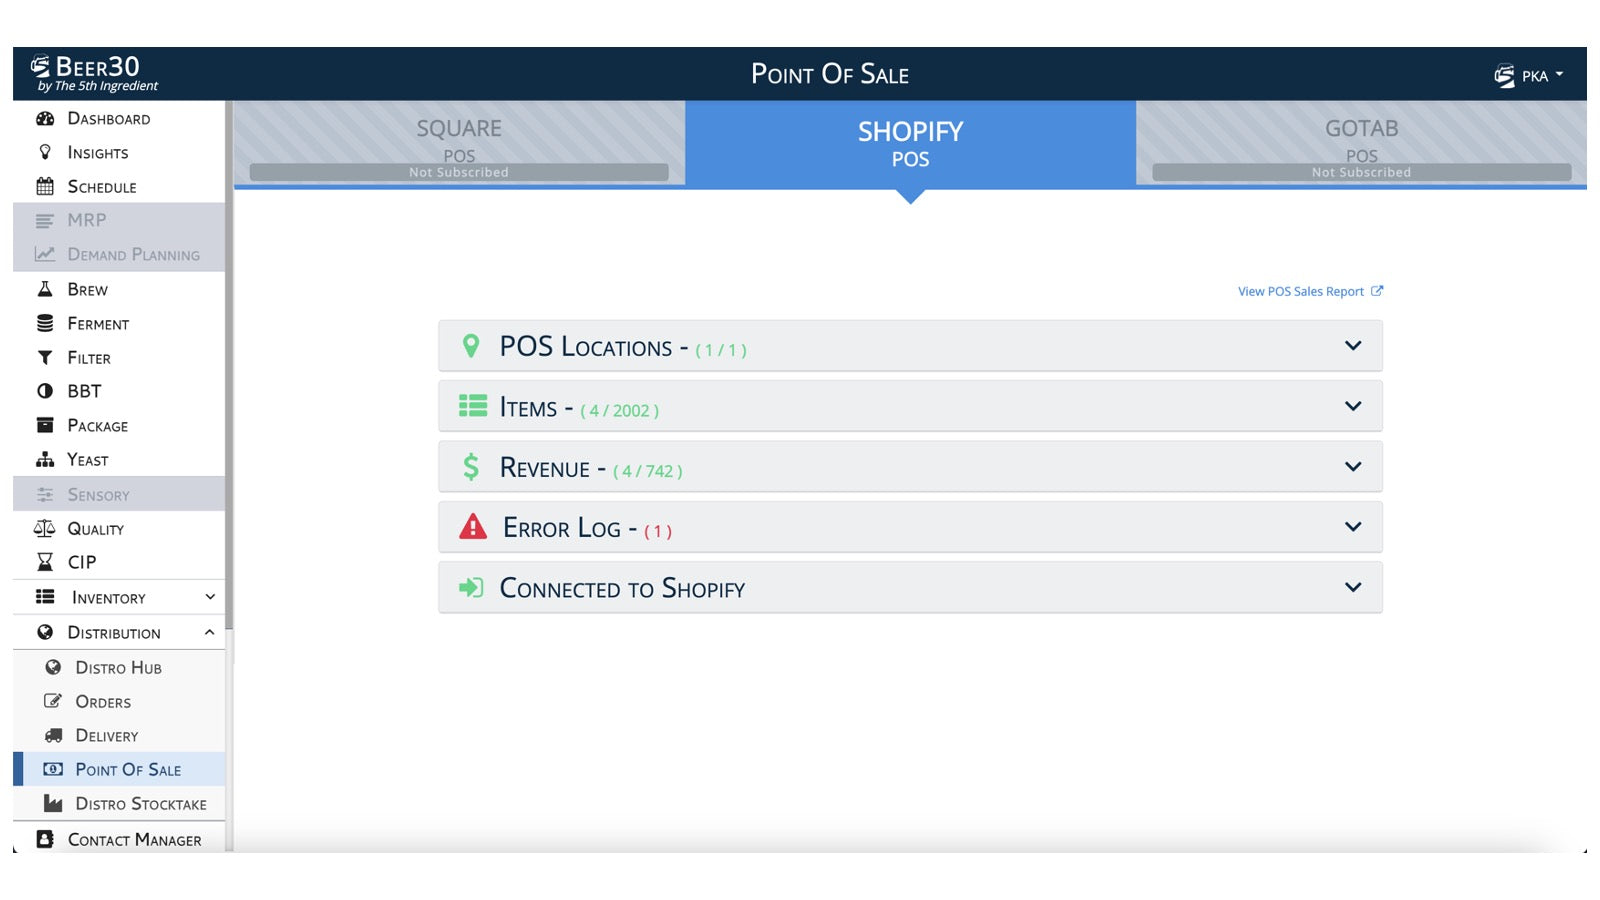Click the Inventory list icon

(45, 597)
